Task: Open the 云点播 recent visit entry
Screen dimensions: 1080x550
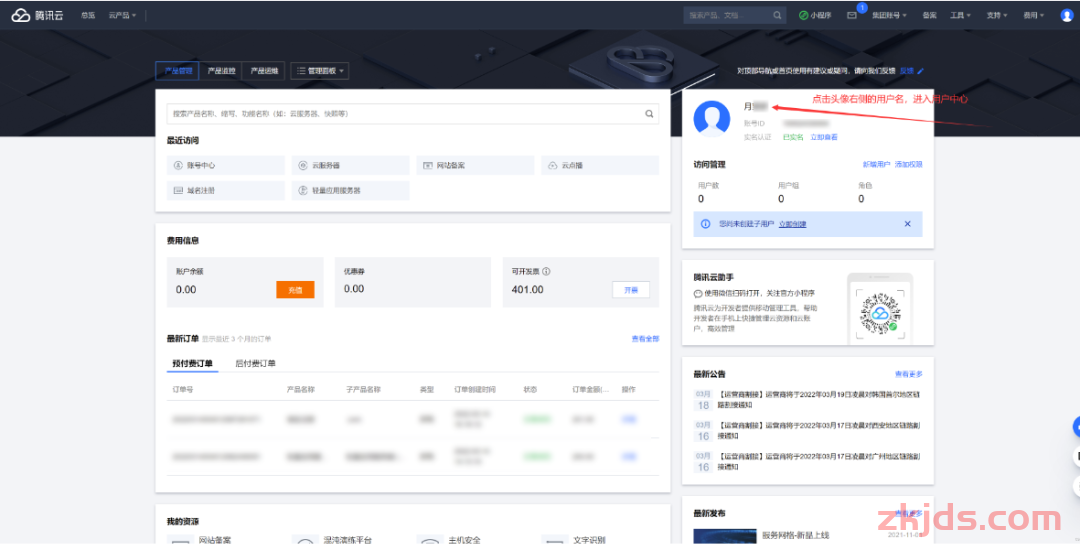Action: (600, 165)
